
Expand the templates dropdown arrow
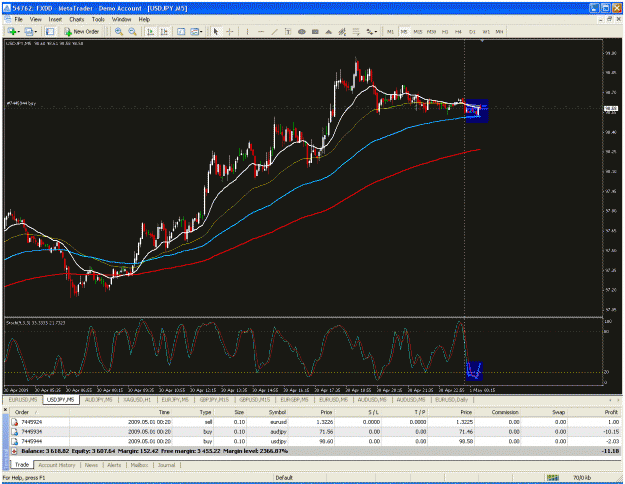[201, 31]
